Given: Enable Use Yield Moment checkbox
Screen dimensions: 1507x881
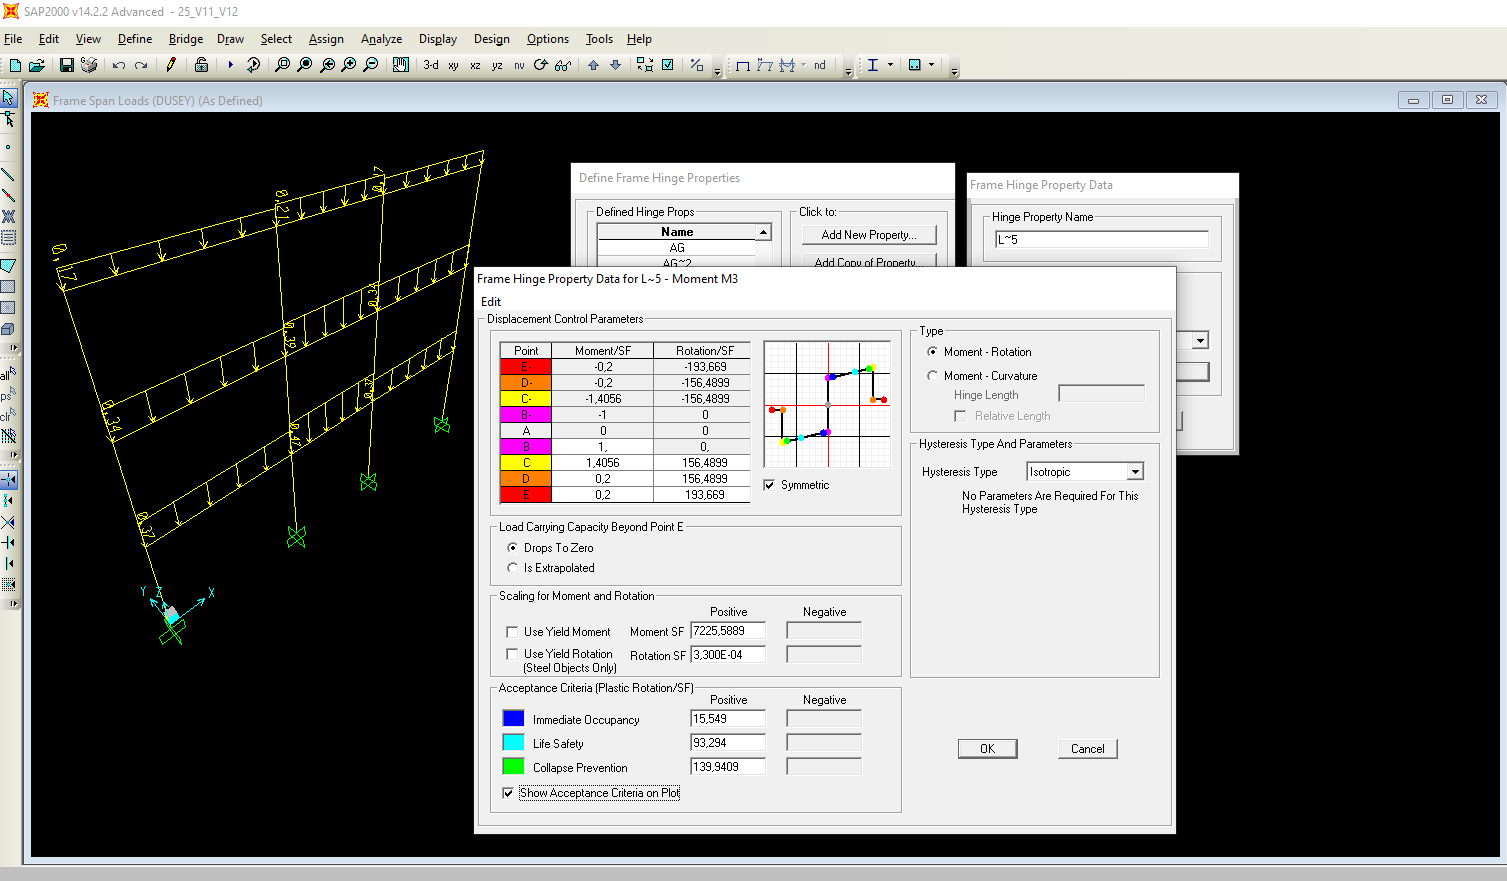Looking at the screenshot, I should tap(512, 632).
